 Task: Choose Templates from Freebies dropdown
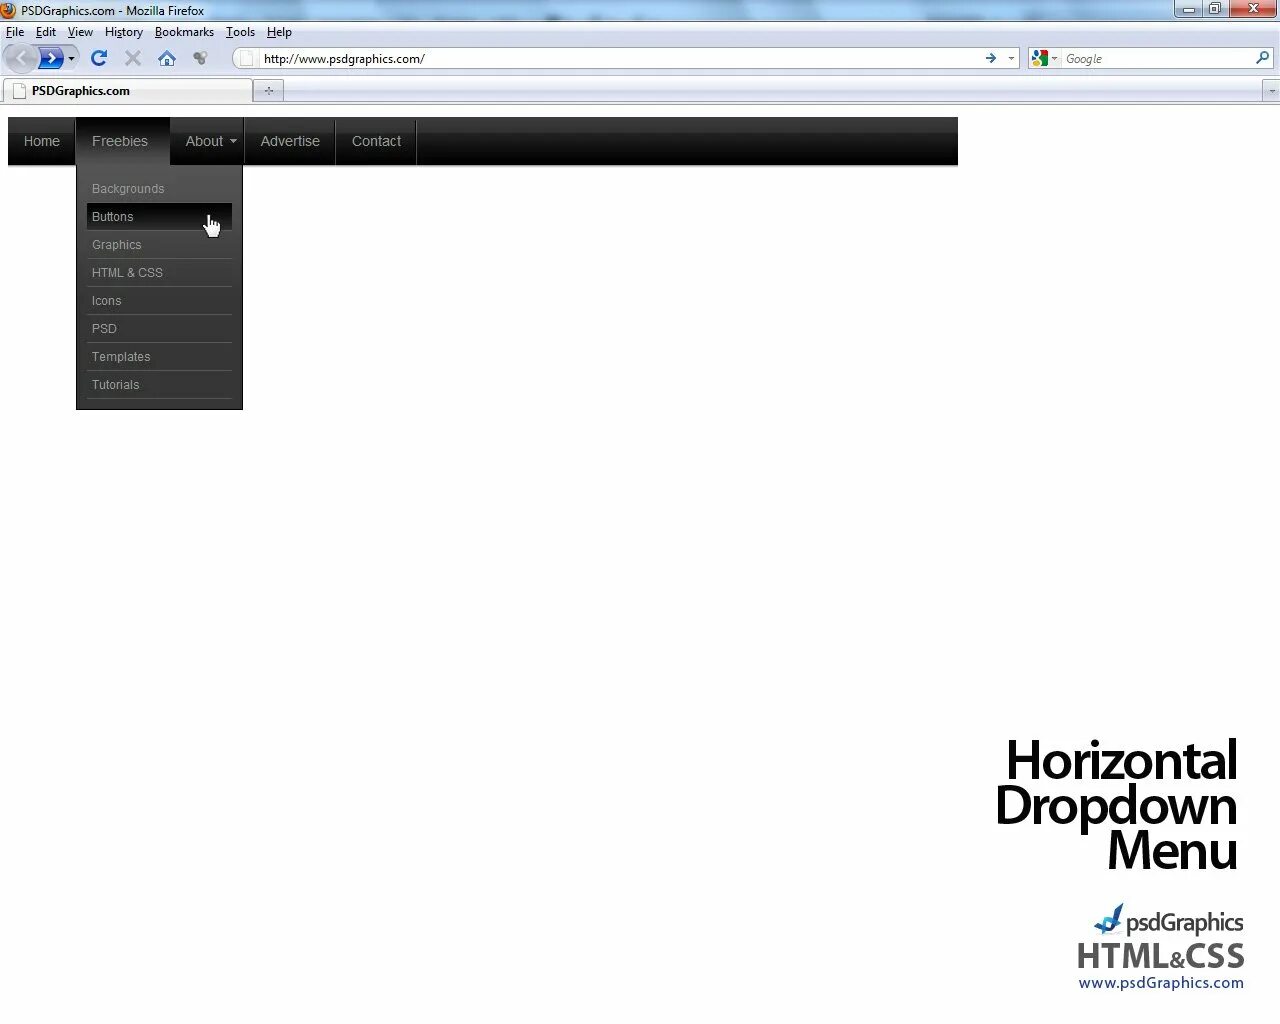[159, 357]
